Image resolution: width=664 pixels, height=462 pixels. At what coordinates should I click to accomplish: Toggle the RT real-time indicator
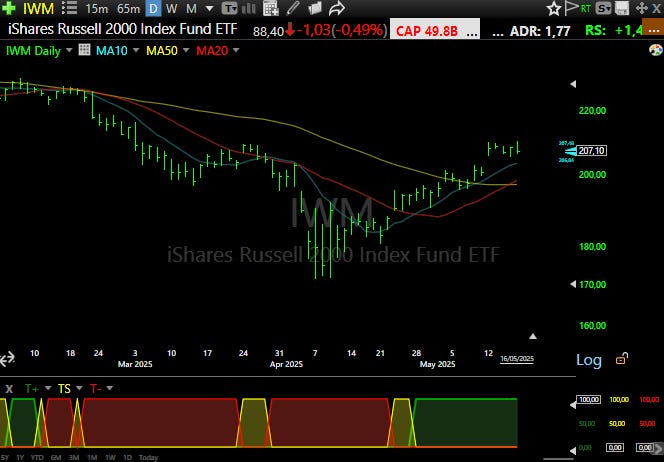586,8
